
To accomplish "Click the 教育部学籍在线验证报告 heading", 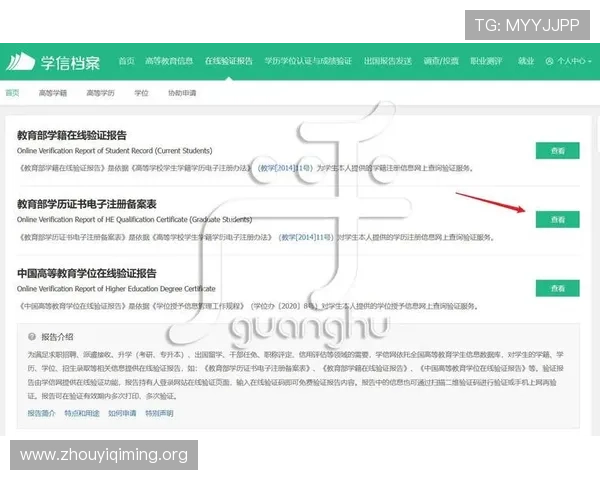I will click(x=72, y=135).
